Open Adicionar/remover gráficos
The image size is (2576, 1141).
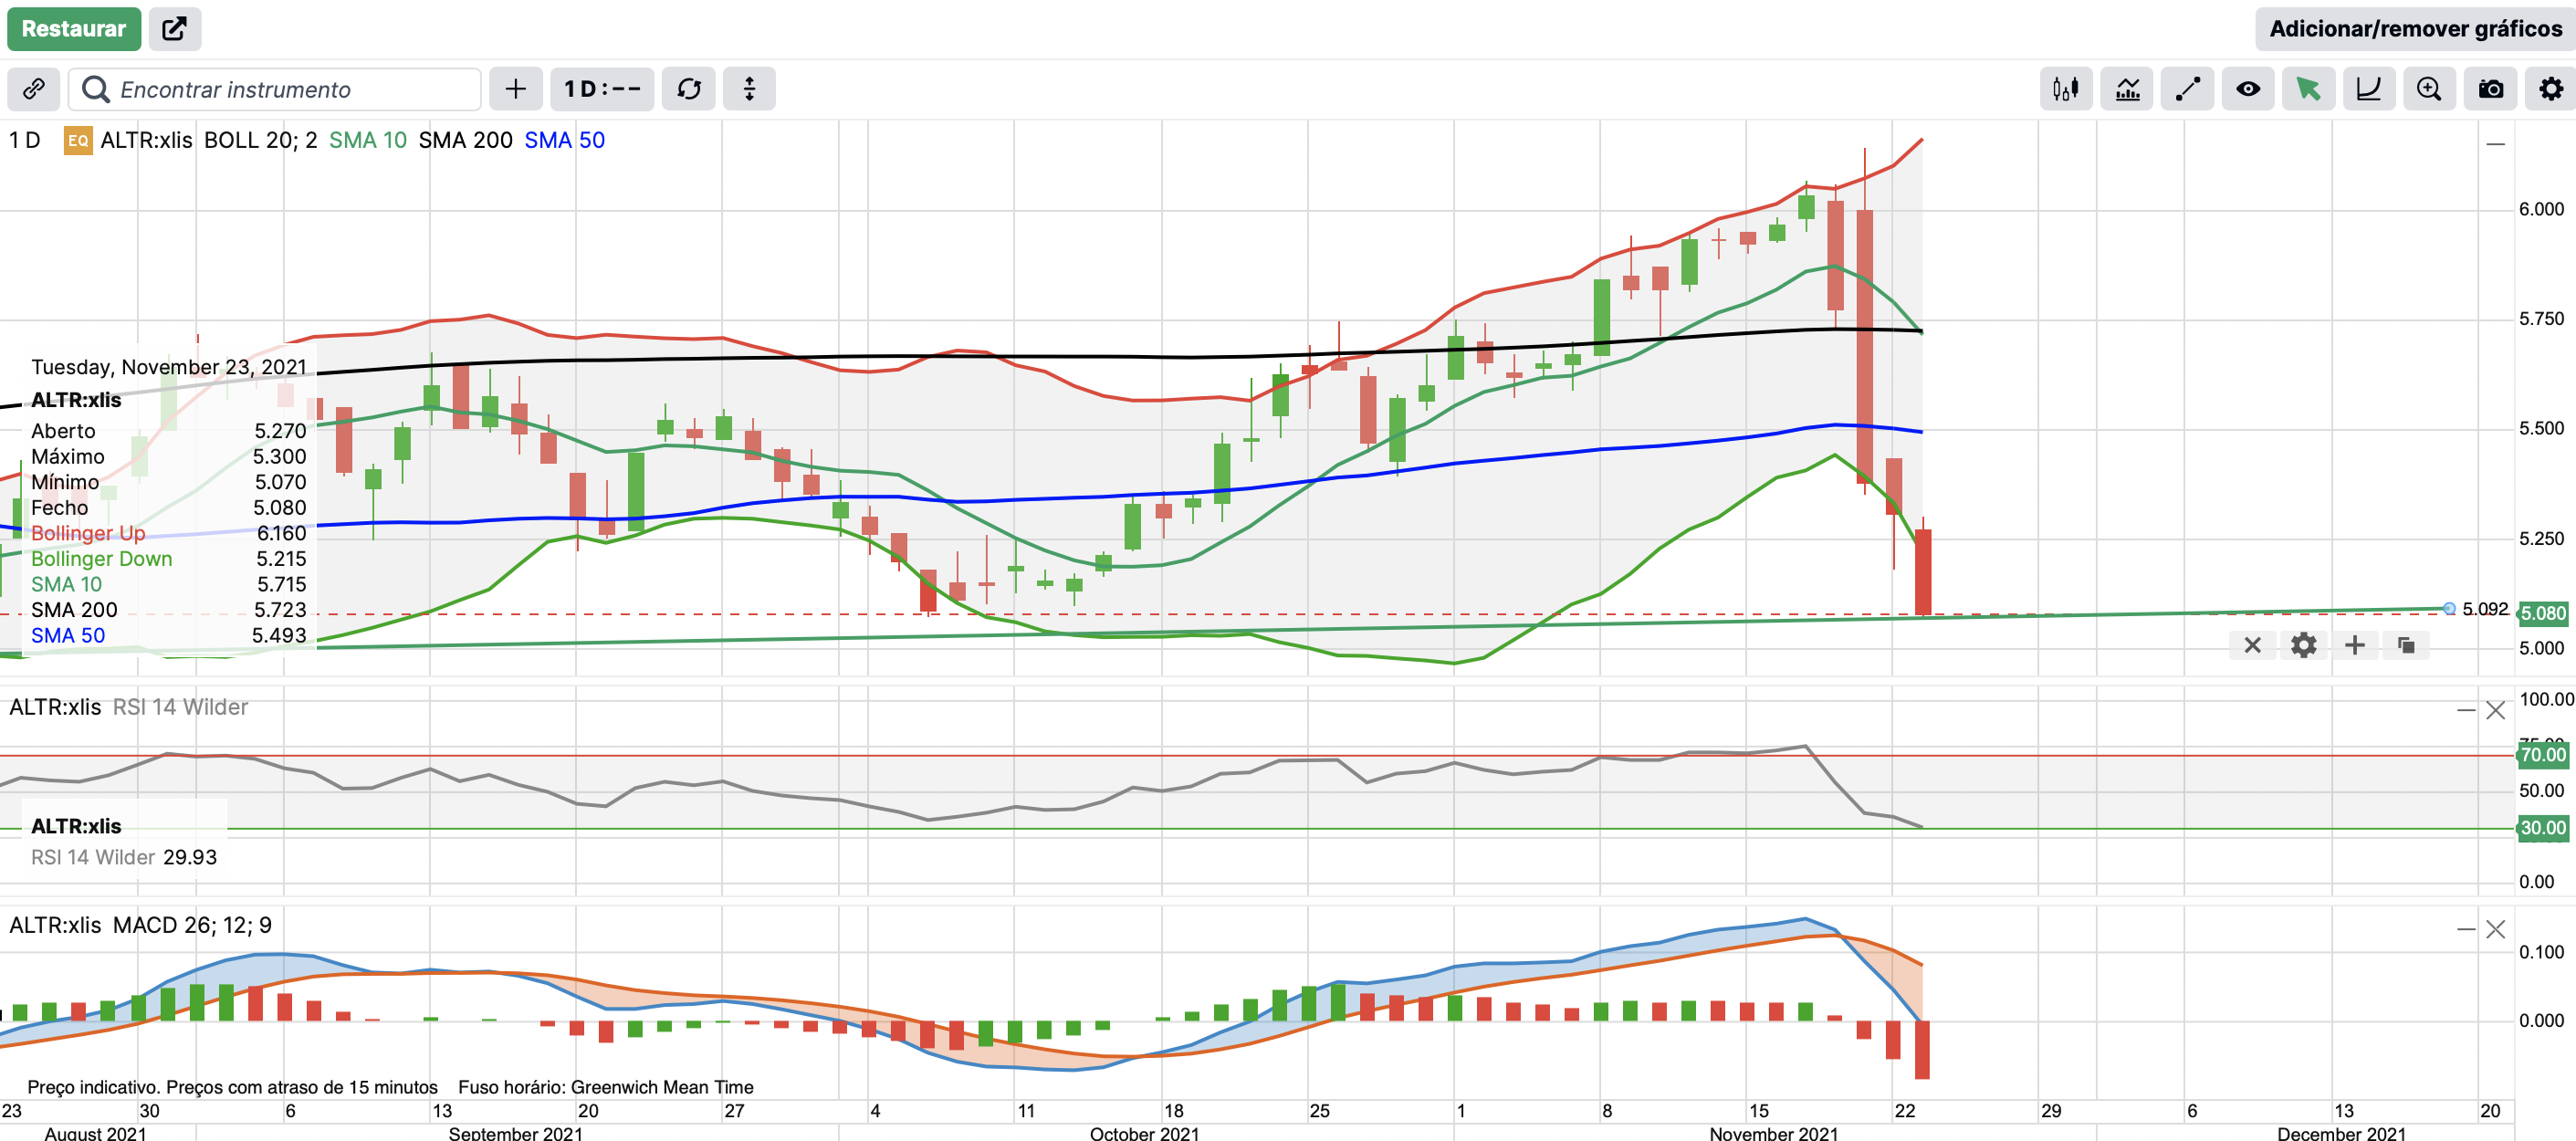click(x=2415, y=28)
